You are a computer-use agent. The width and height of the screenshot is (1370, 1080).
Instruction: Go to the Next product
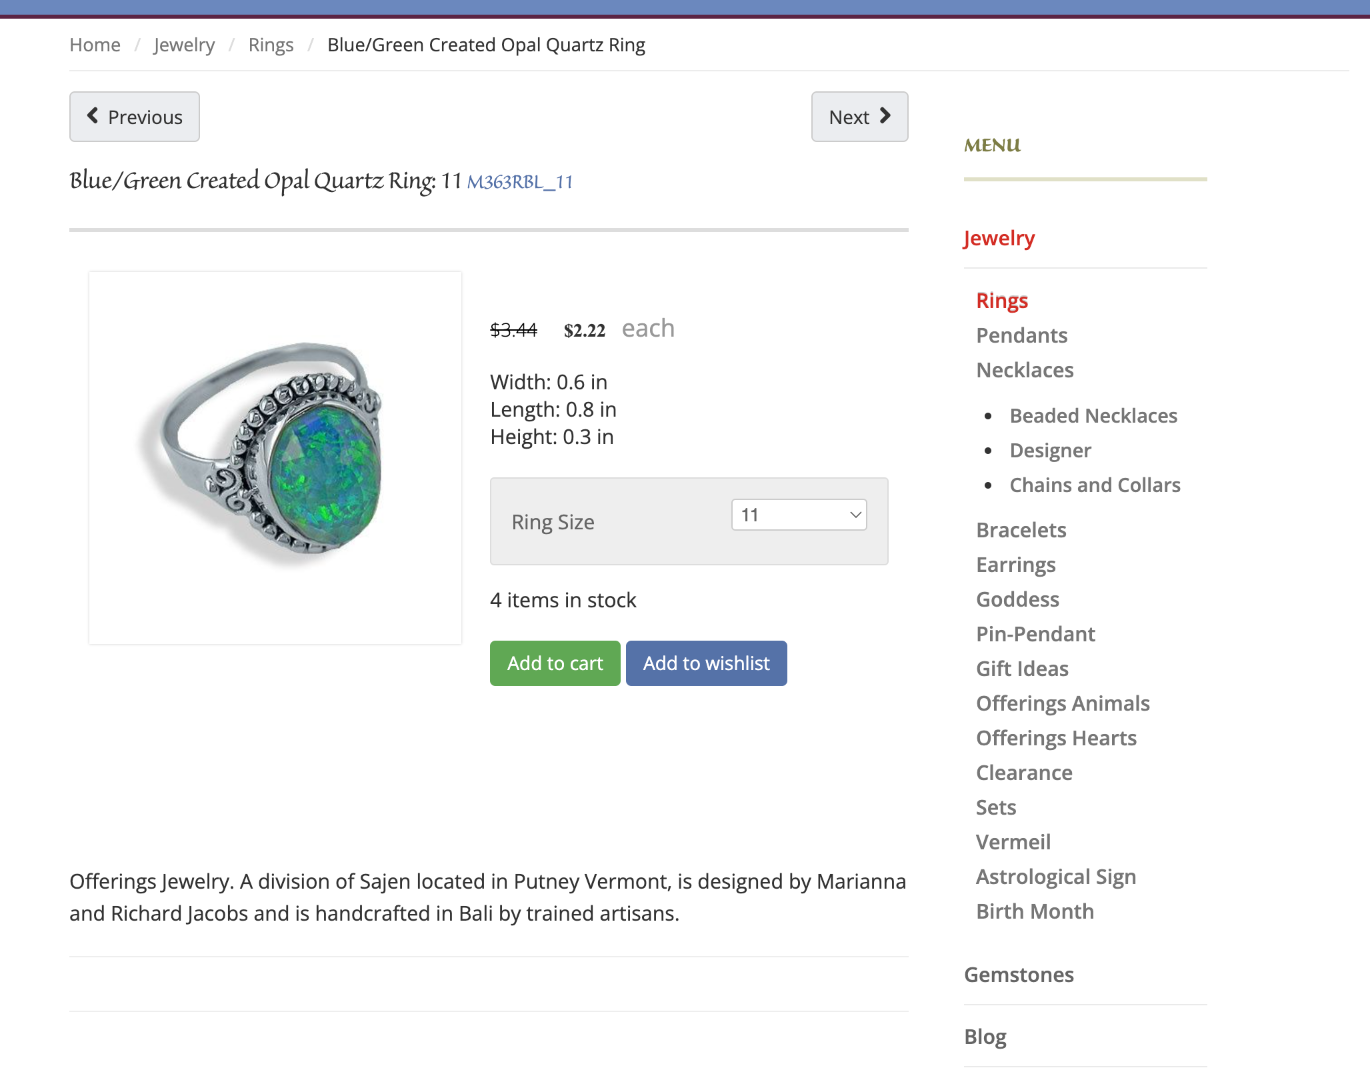[859, 117]
